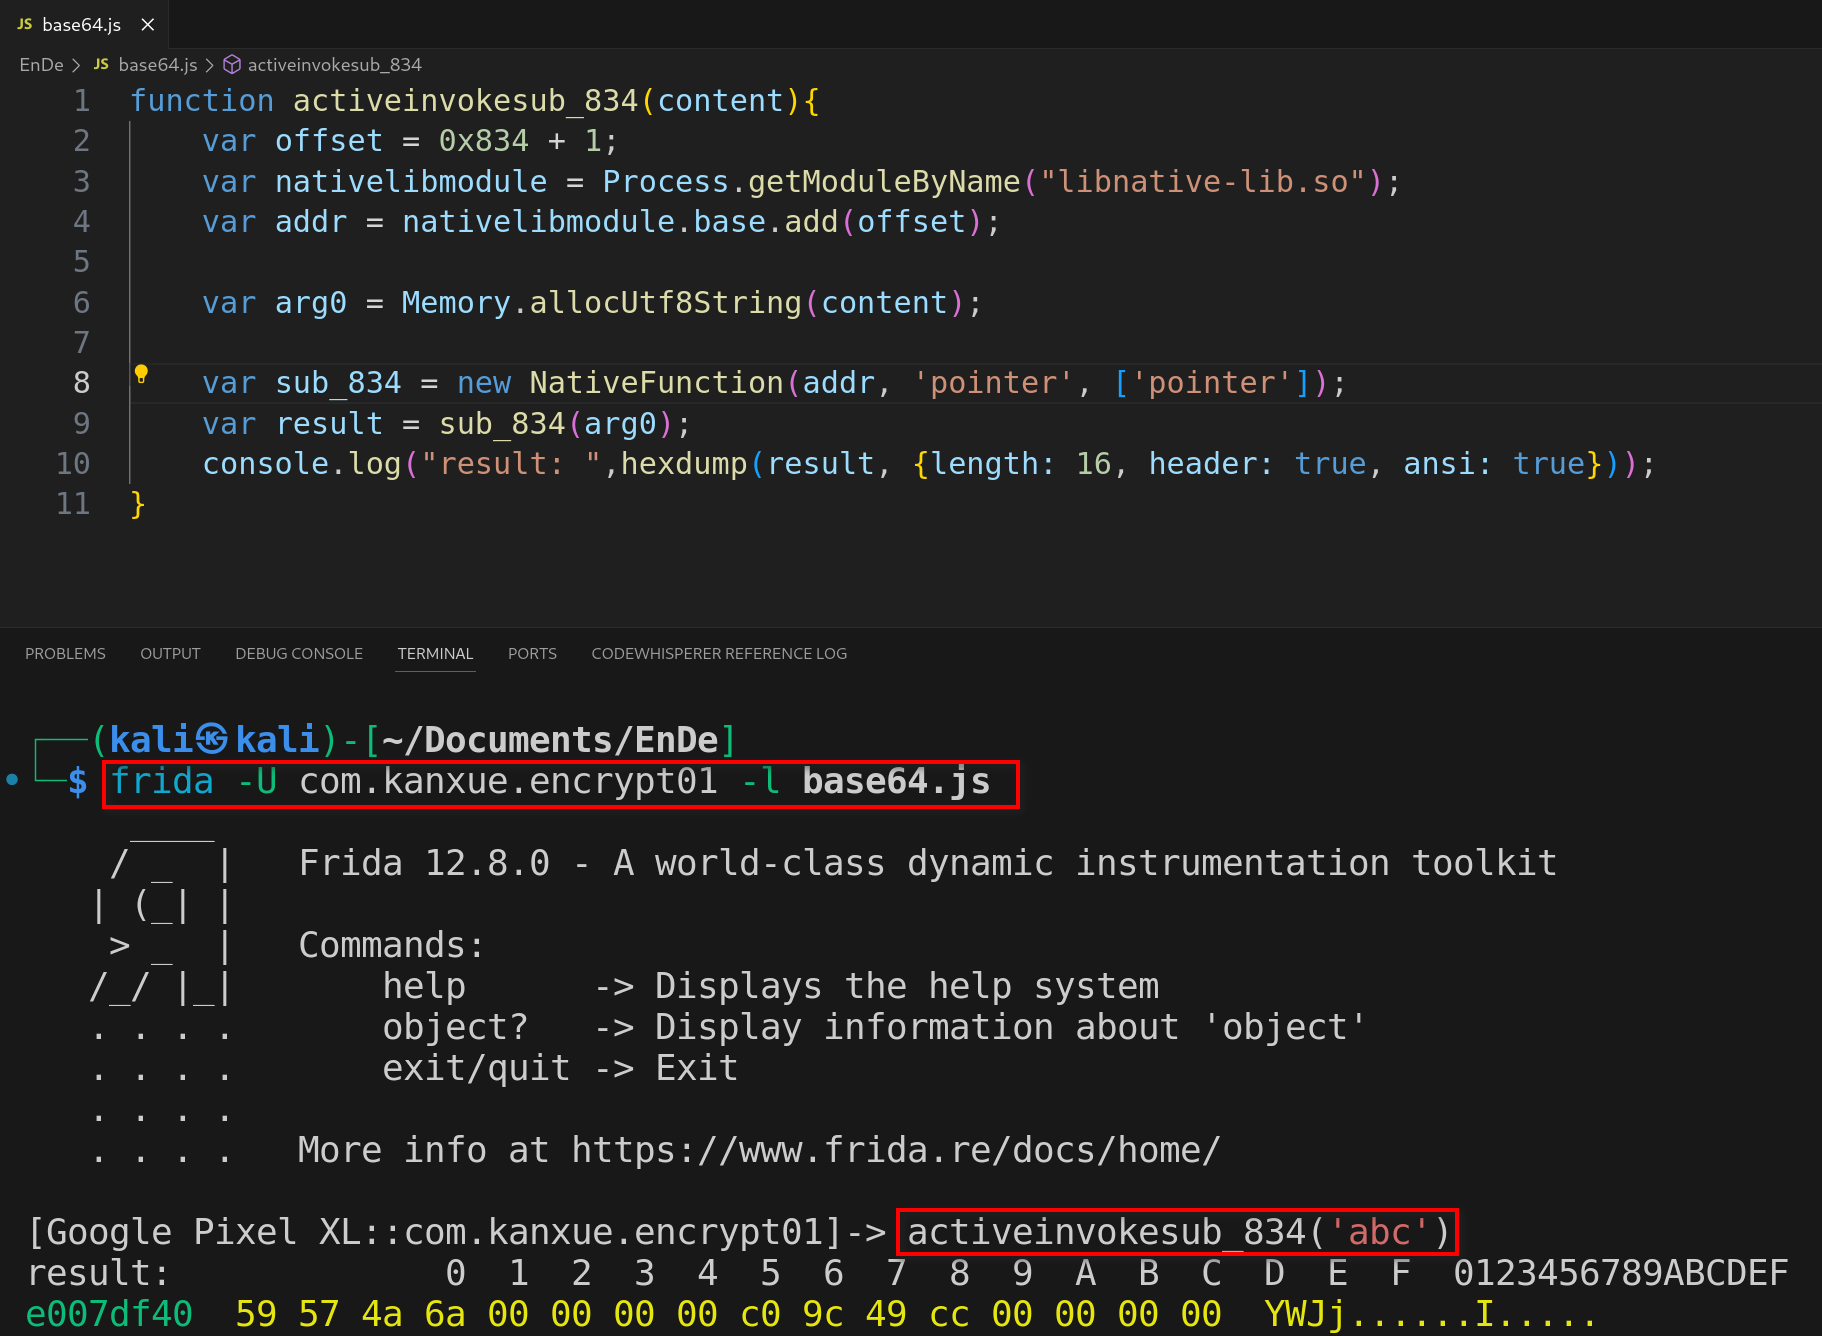1822x1336 pixels.
Task: Select the TERMINAL panel tab
Action: point(435,653)
